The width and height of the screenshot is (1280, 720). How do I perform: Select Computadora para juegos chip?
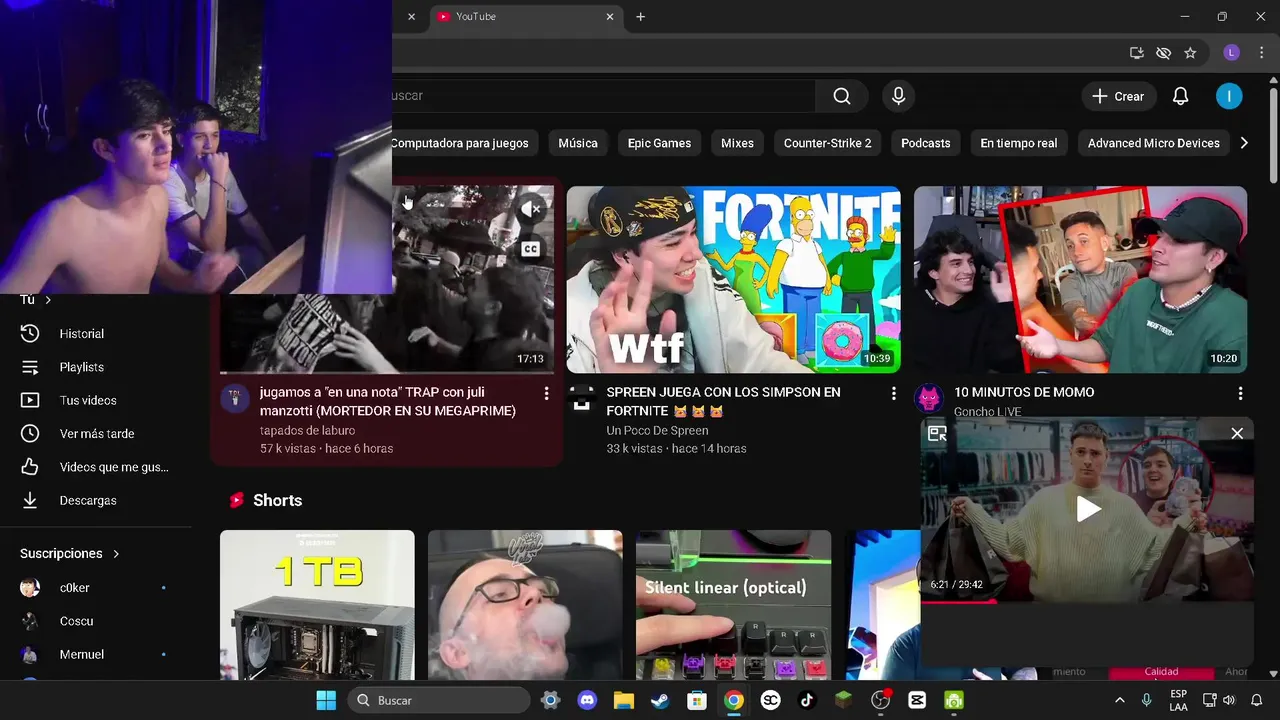[x=460, y=143]
